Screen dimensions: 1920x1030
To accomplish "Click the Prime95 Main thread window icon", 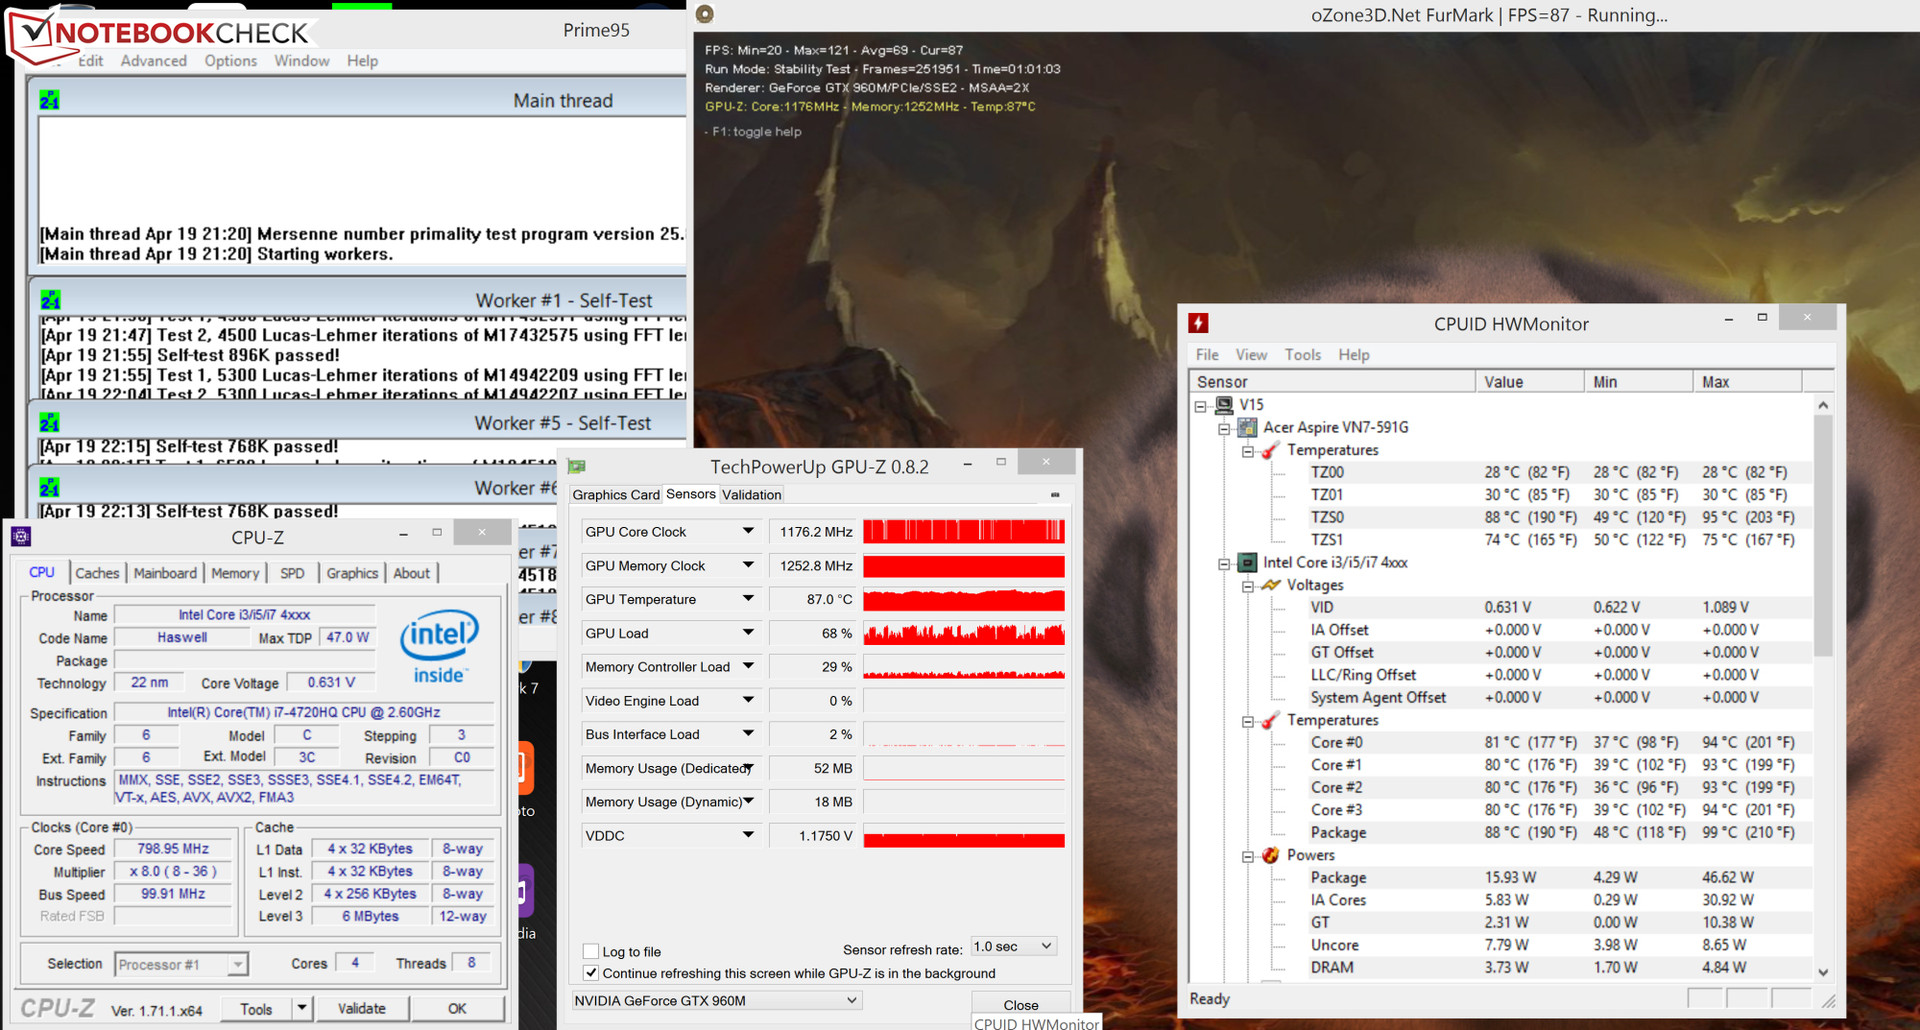I will (x=49, y=100).
